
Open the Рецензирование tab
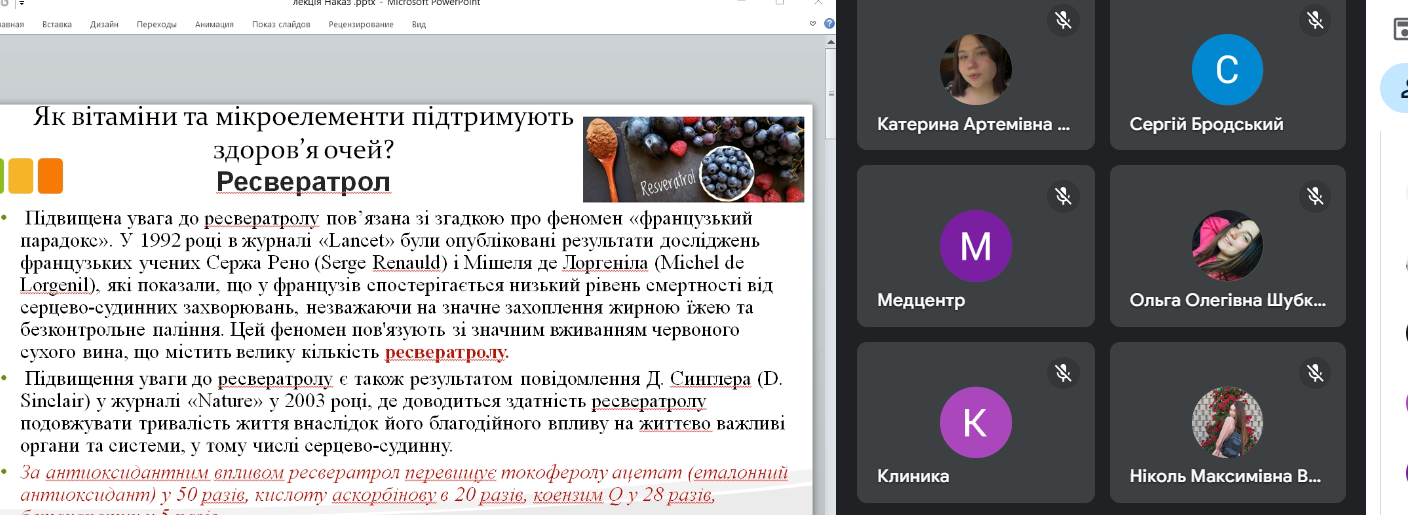click(x=360, y=24)
